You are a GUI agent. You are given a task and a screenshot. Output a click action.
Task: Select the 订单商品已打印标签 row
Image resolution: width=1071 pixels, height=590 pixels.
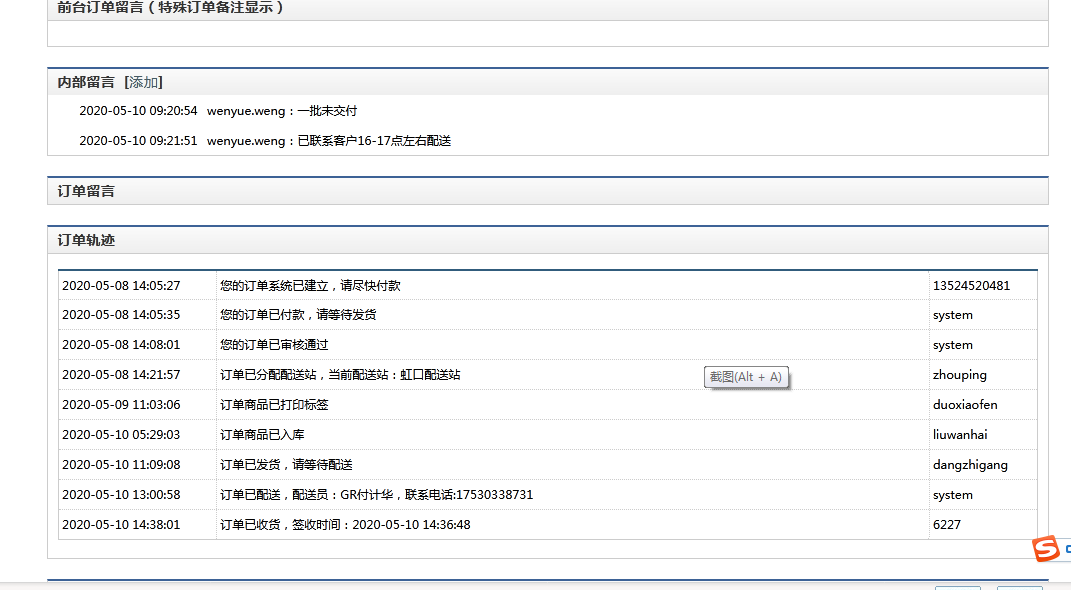point(274,405)
